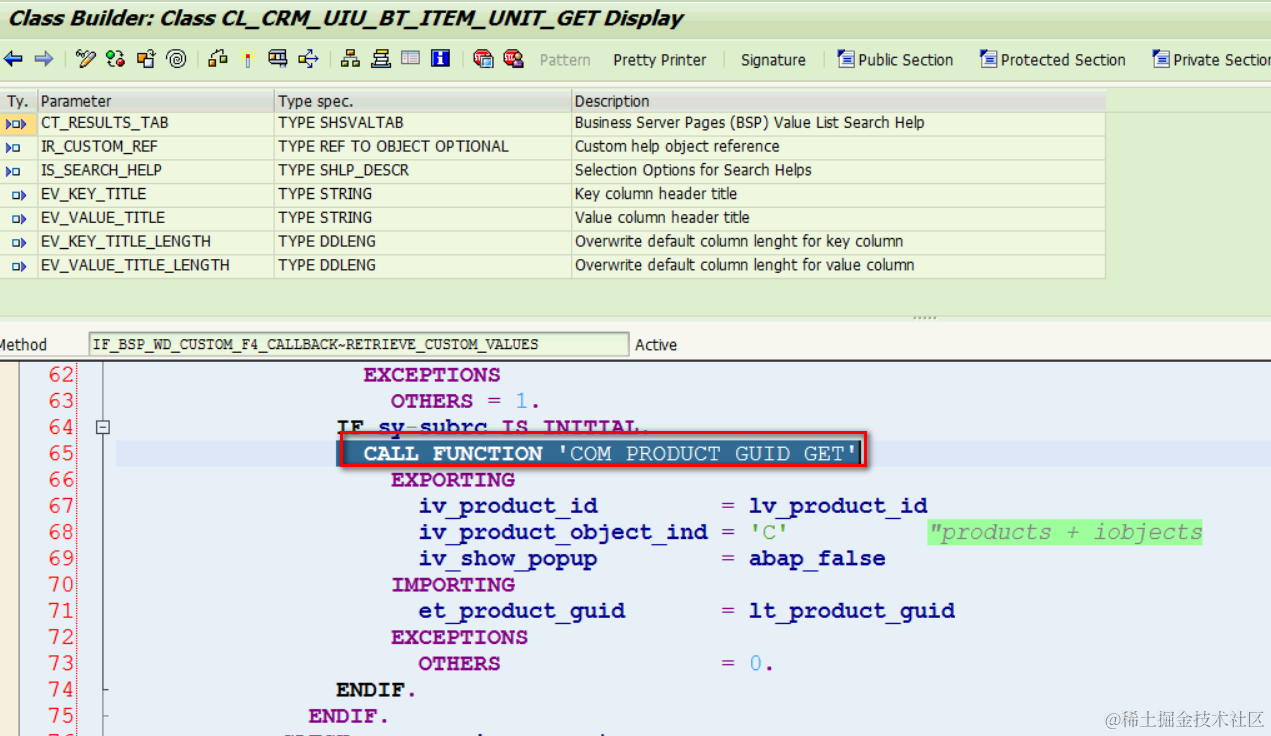Viewport: 1271px width, 736px height.
Task: Run Pretty Printer
Action: [660, 60]
